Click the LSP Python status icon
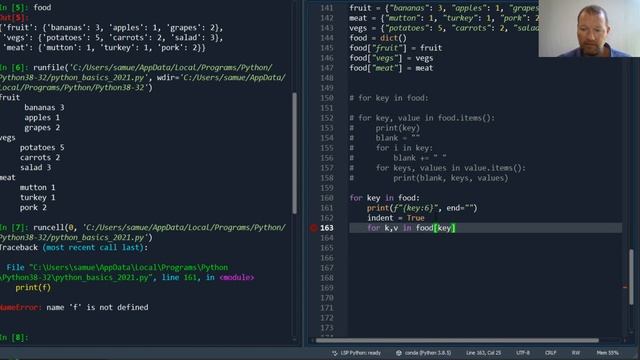The height and width of the screenshot is (360, 640). pos(335,353)
